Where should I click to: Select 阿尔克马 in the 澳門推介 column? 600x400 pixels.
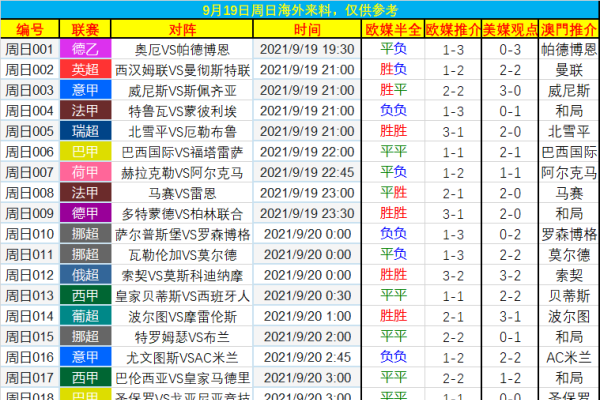click(x=569, y=172)
